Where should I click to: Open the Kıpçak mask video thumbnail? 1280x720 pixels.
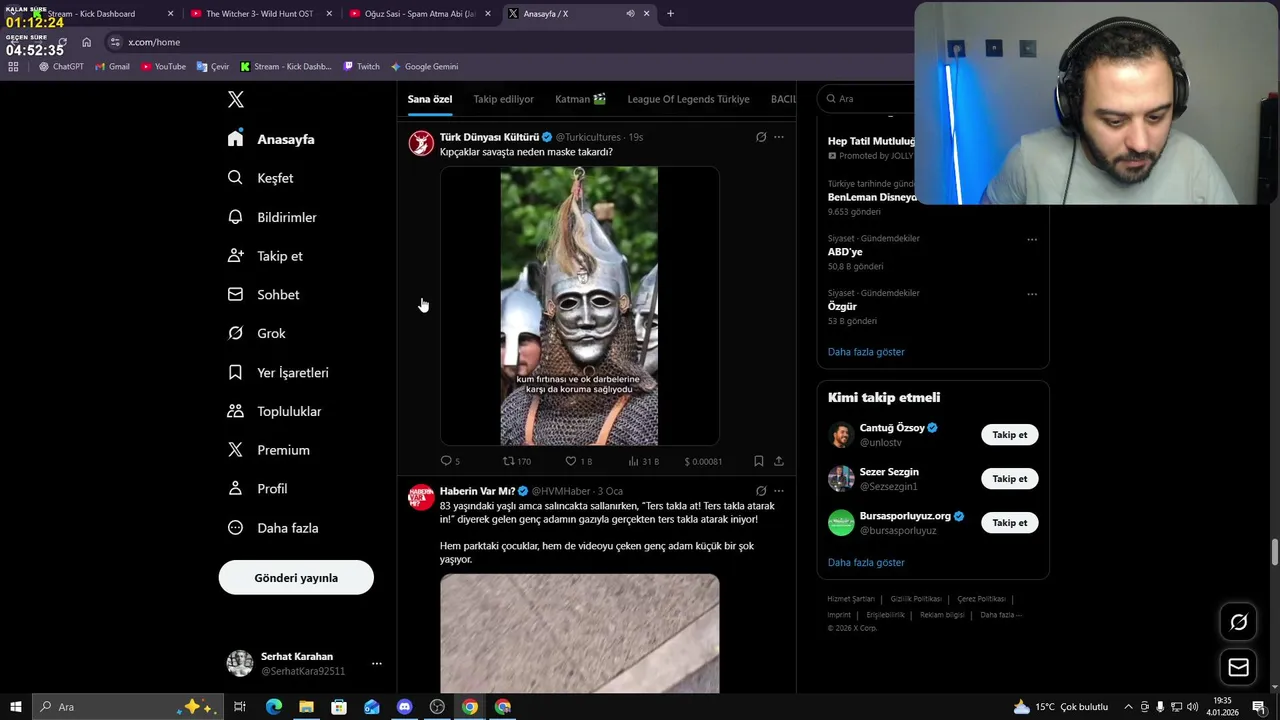tap(579, 306)
